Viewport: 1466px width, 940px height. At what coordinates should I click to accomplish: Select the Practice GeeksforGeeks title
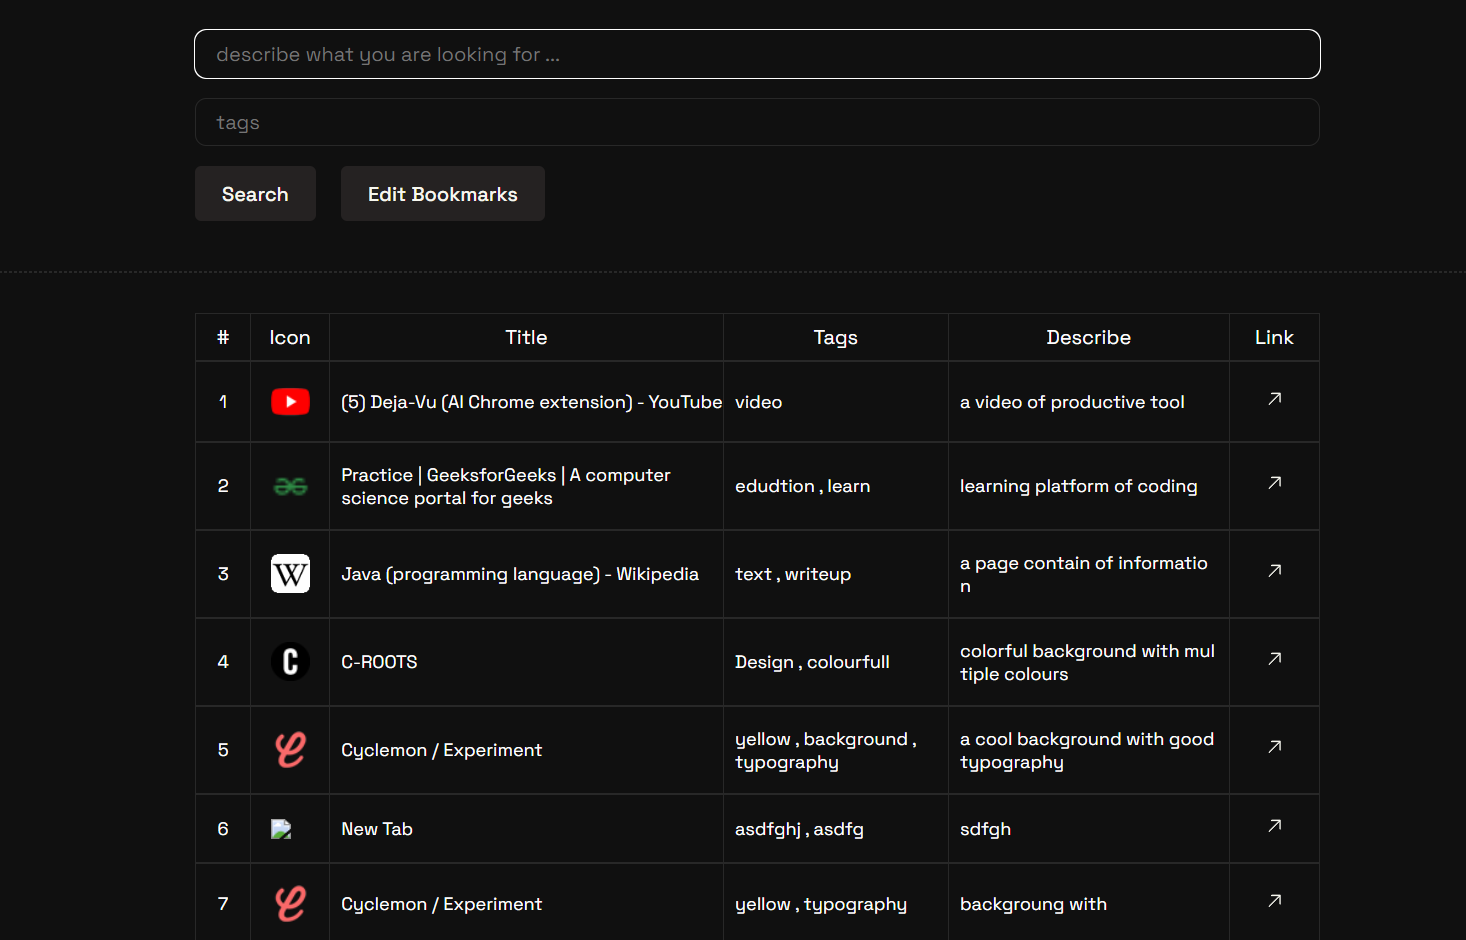pos(506,486)
